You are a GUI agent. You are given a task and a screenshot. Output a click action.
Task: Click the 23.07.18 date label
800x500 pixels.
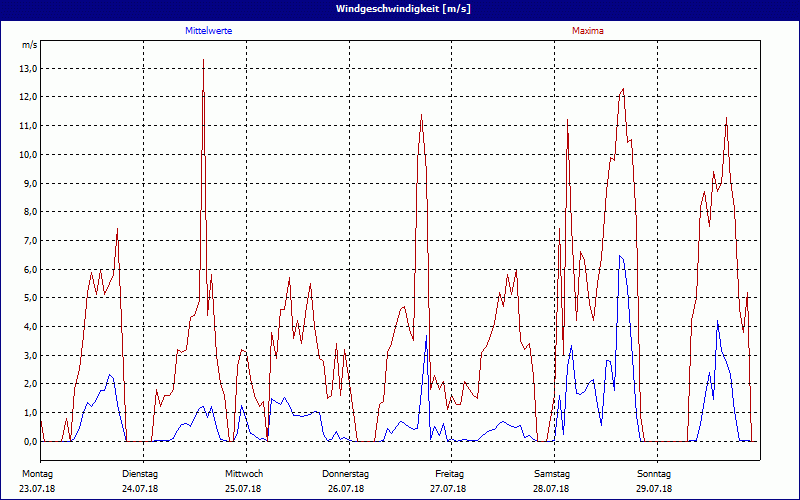[37, 489]
